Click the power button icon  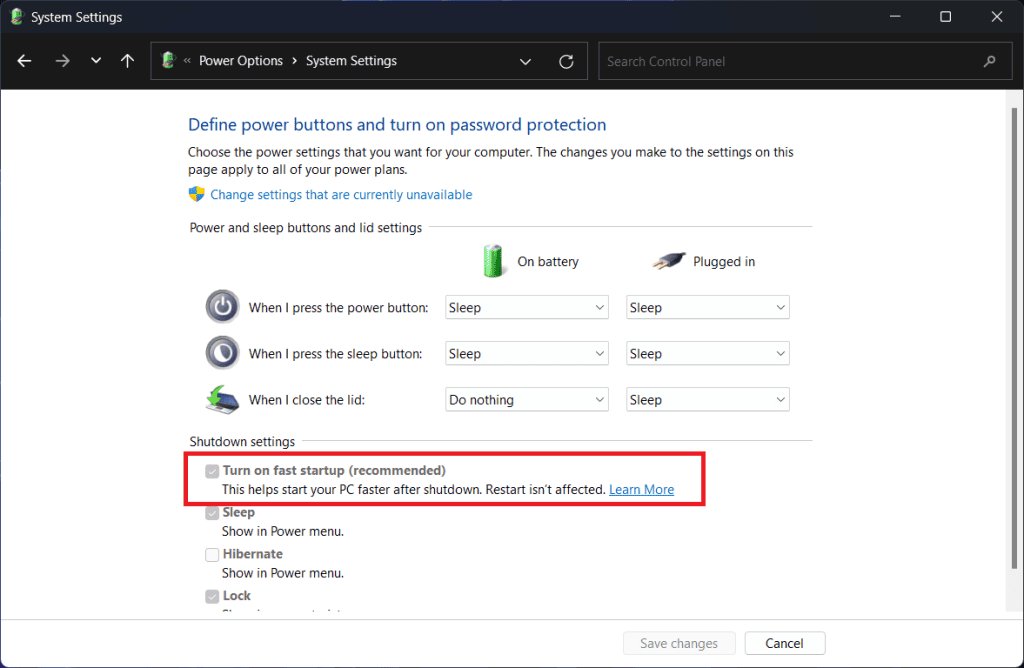pyautogui.click(x=222, y=306)
